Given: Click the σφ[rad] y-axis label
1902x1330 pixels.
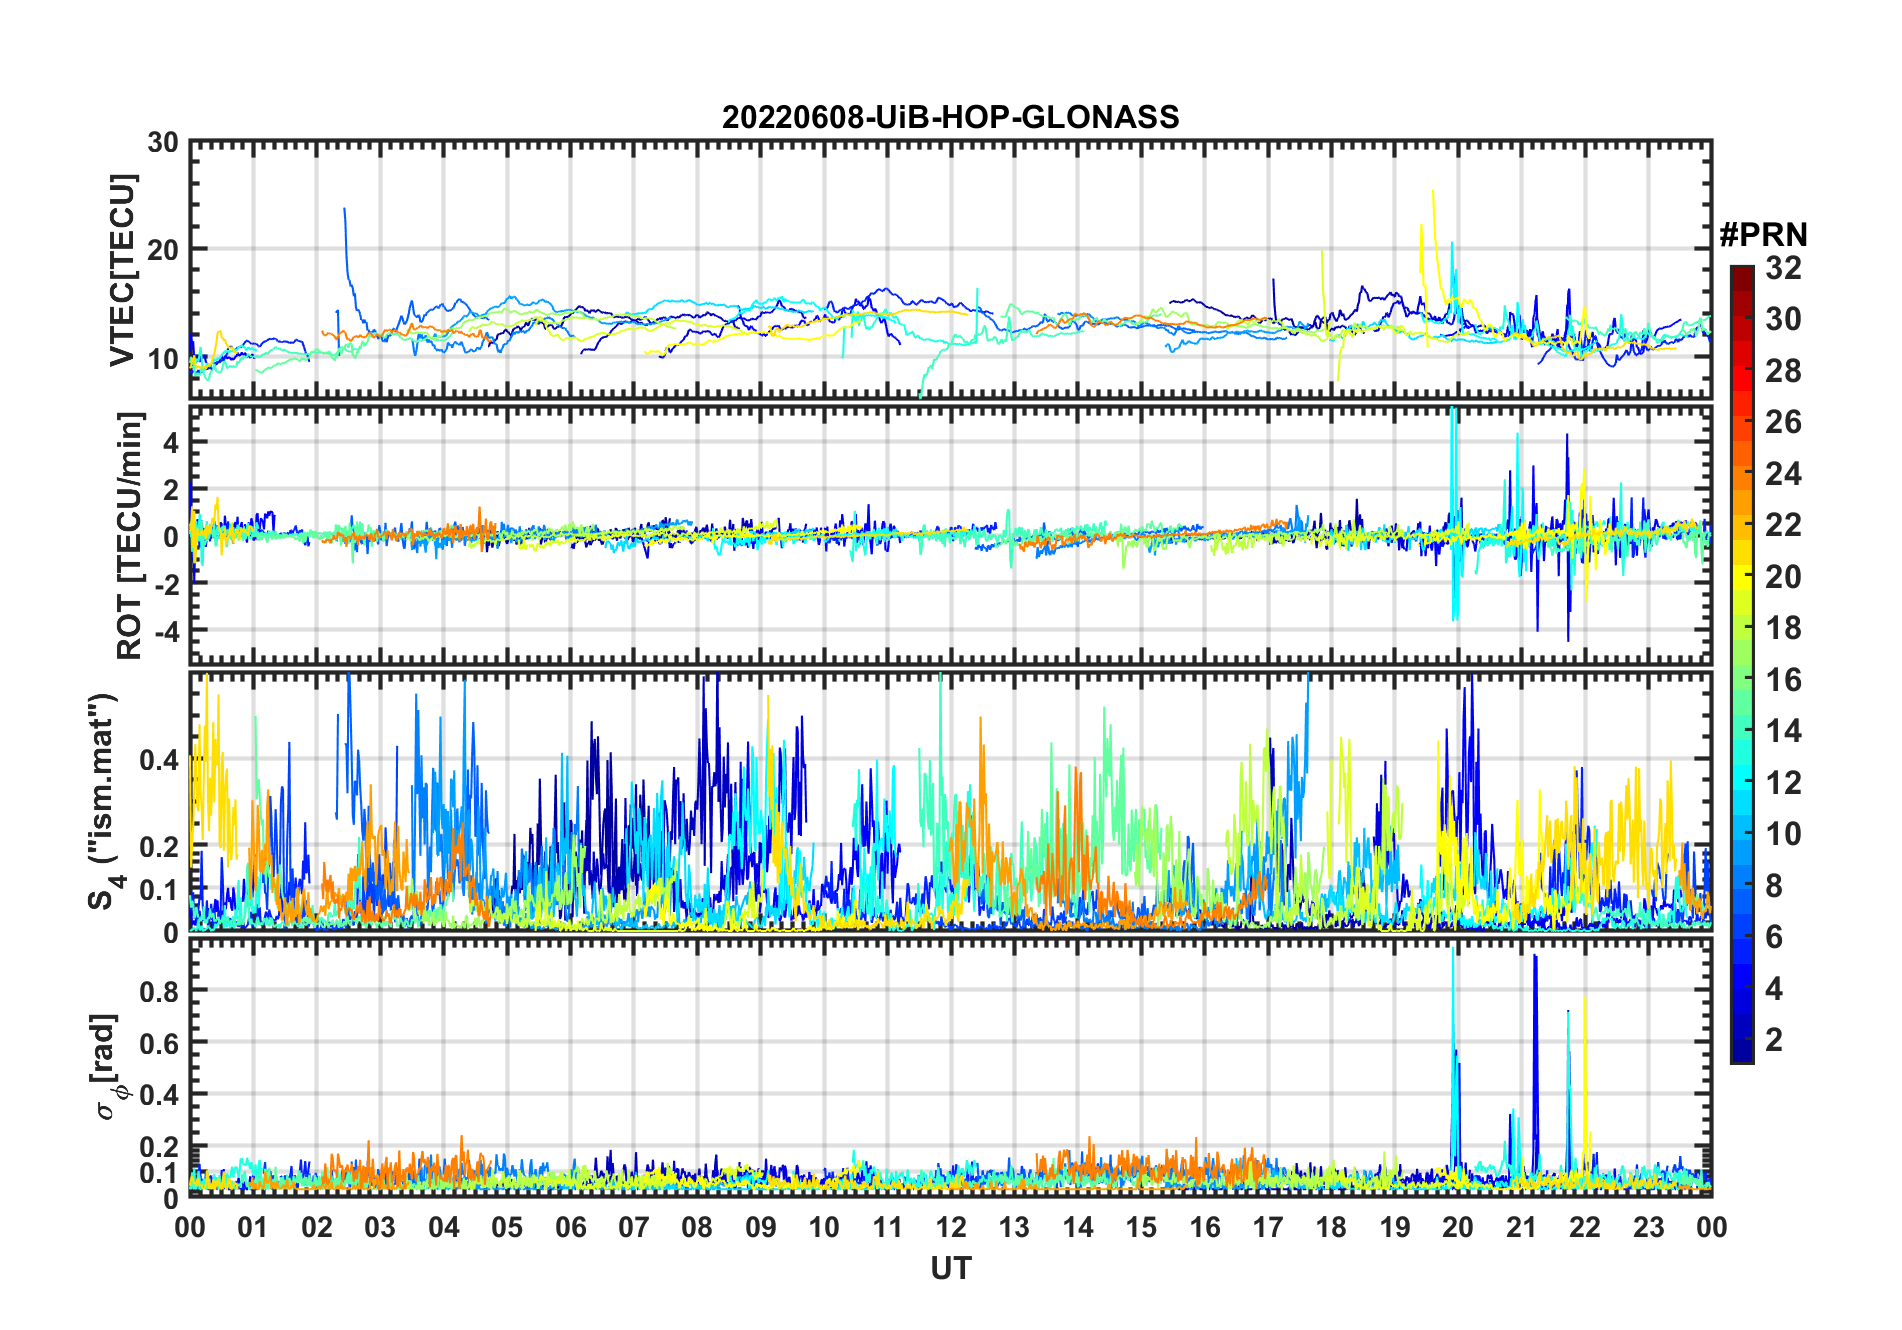Looking at the screenshot, I should click(x=110, y=1066).
